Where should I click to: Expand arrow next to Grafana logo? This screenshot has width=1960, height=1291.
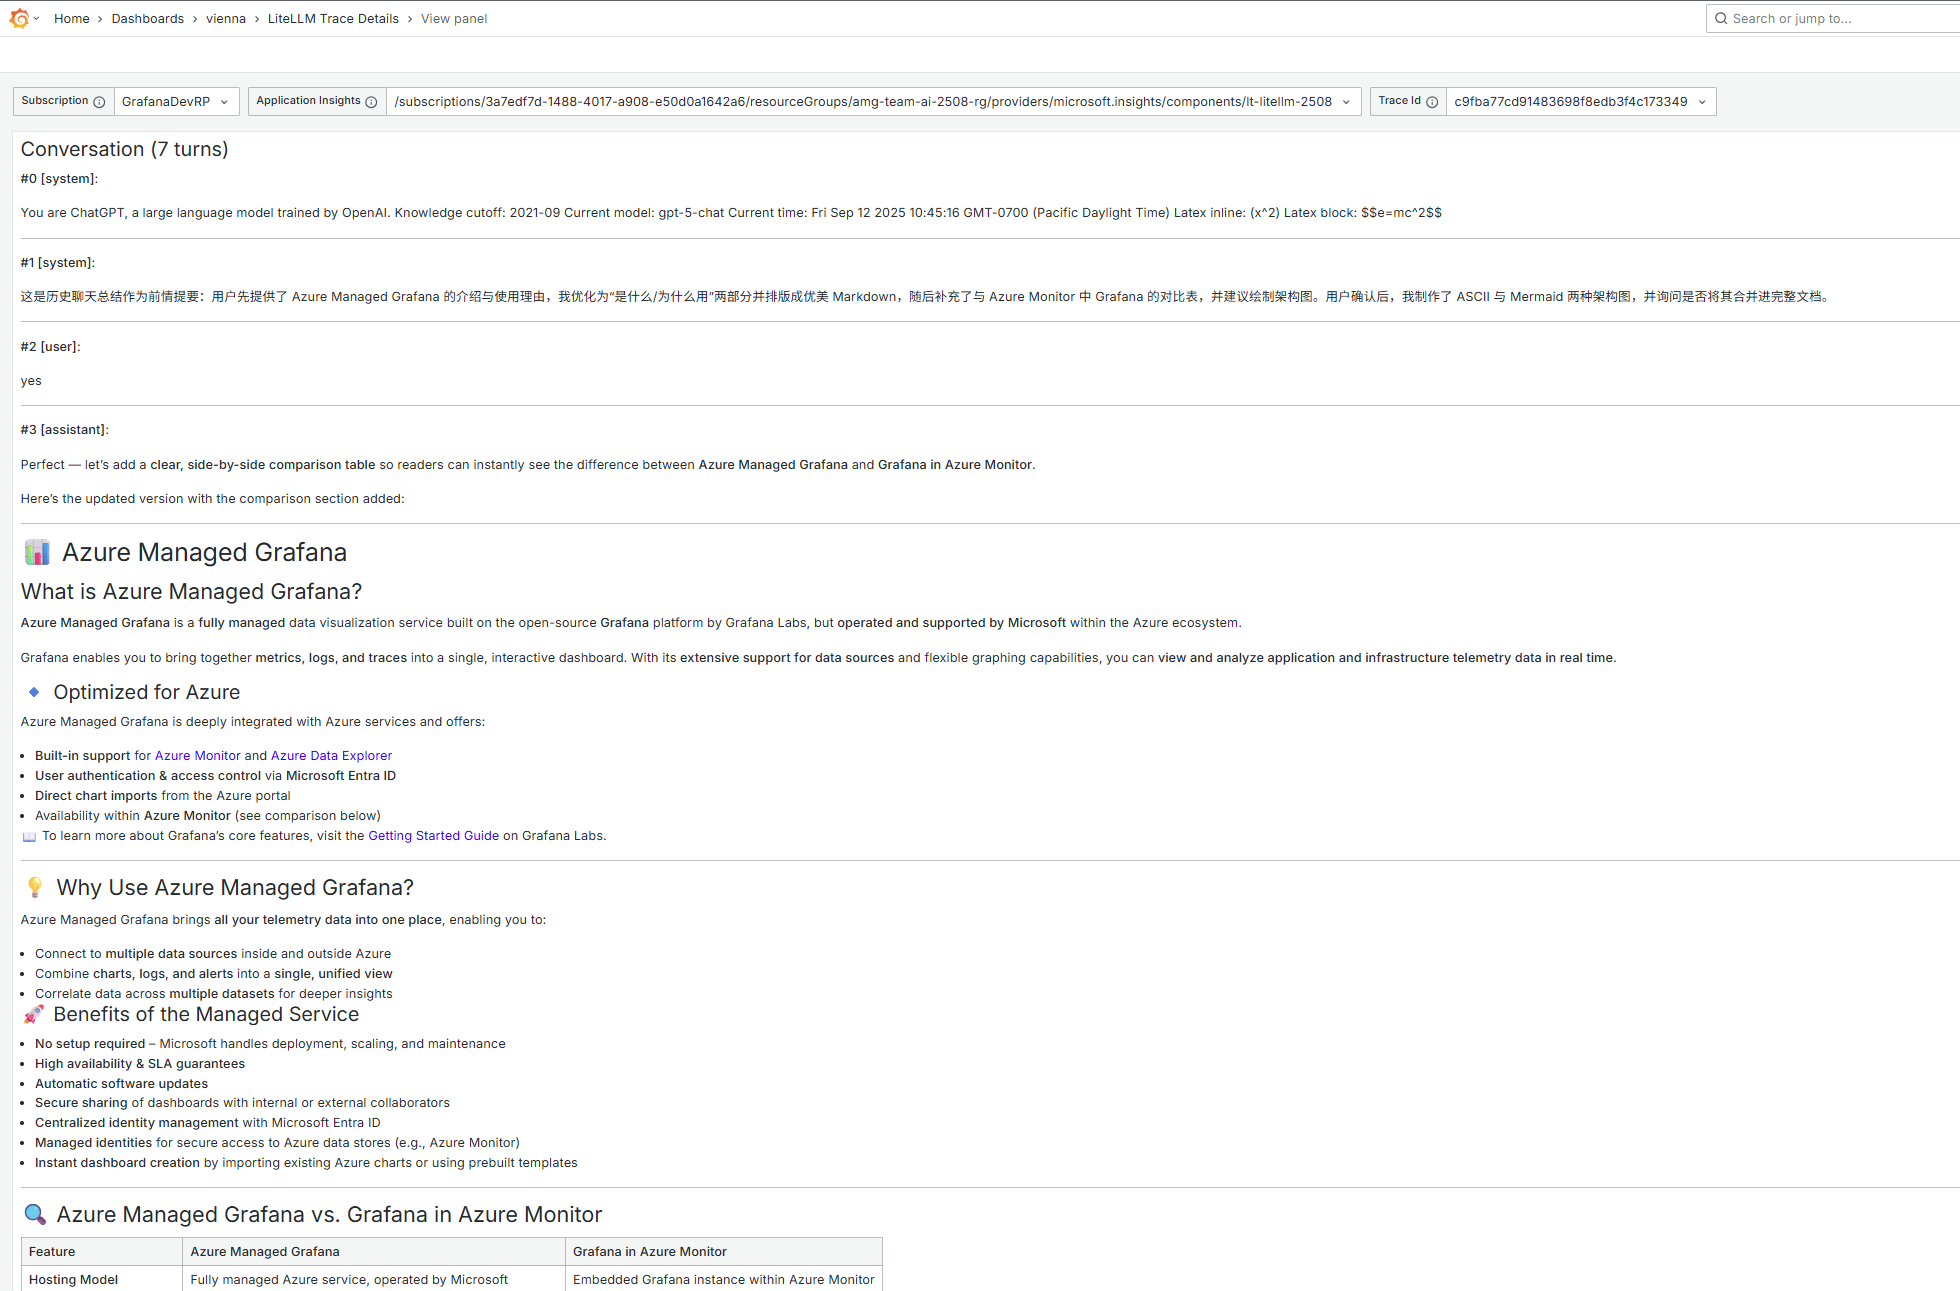click(37, 18)
